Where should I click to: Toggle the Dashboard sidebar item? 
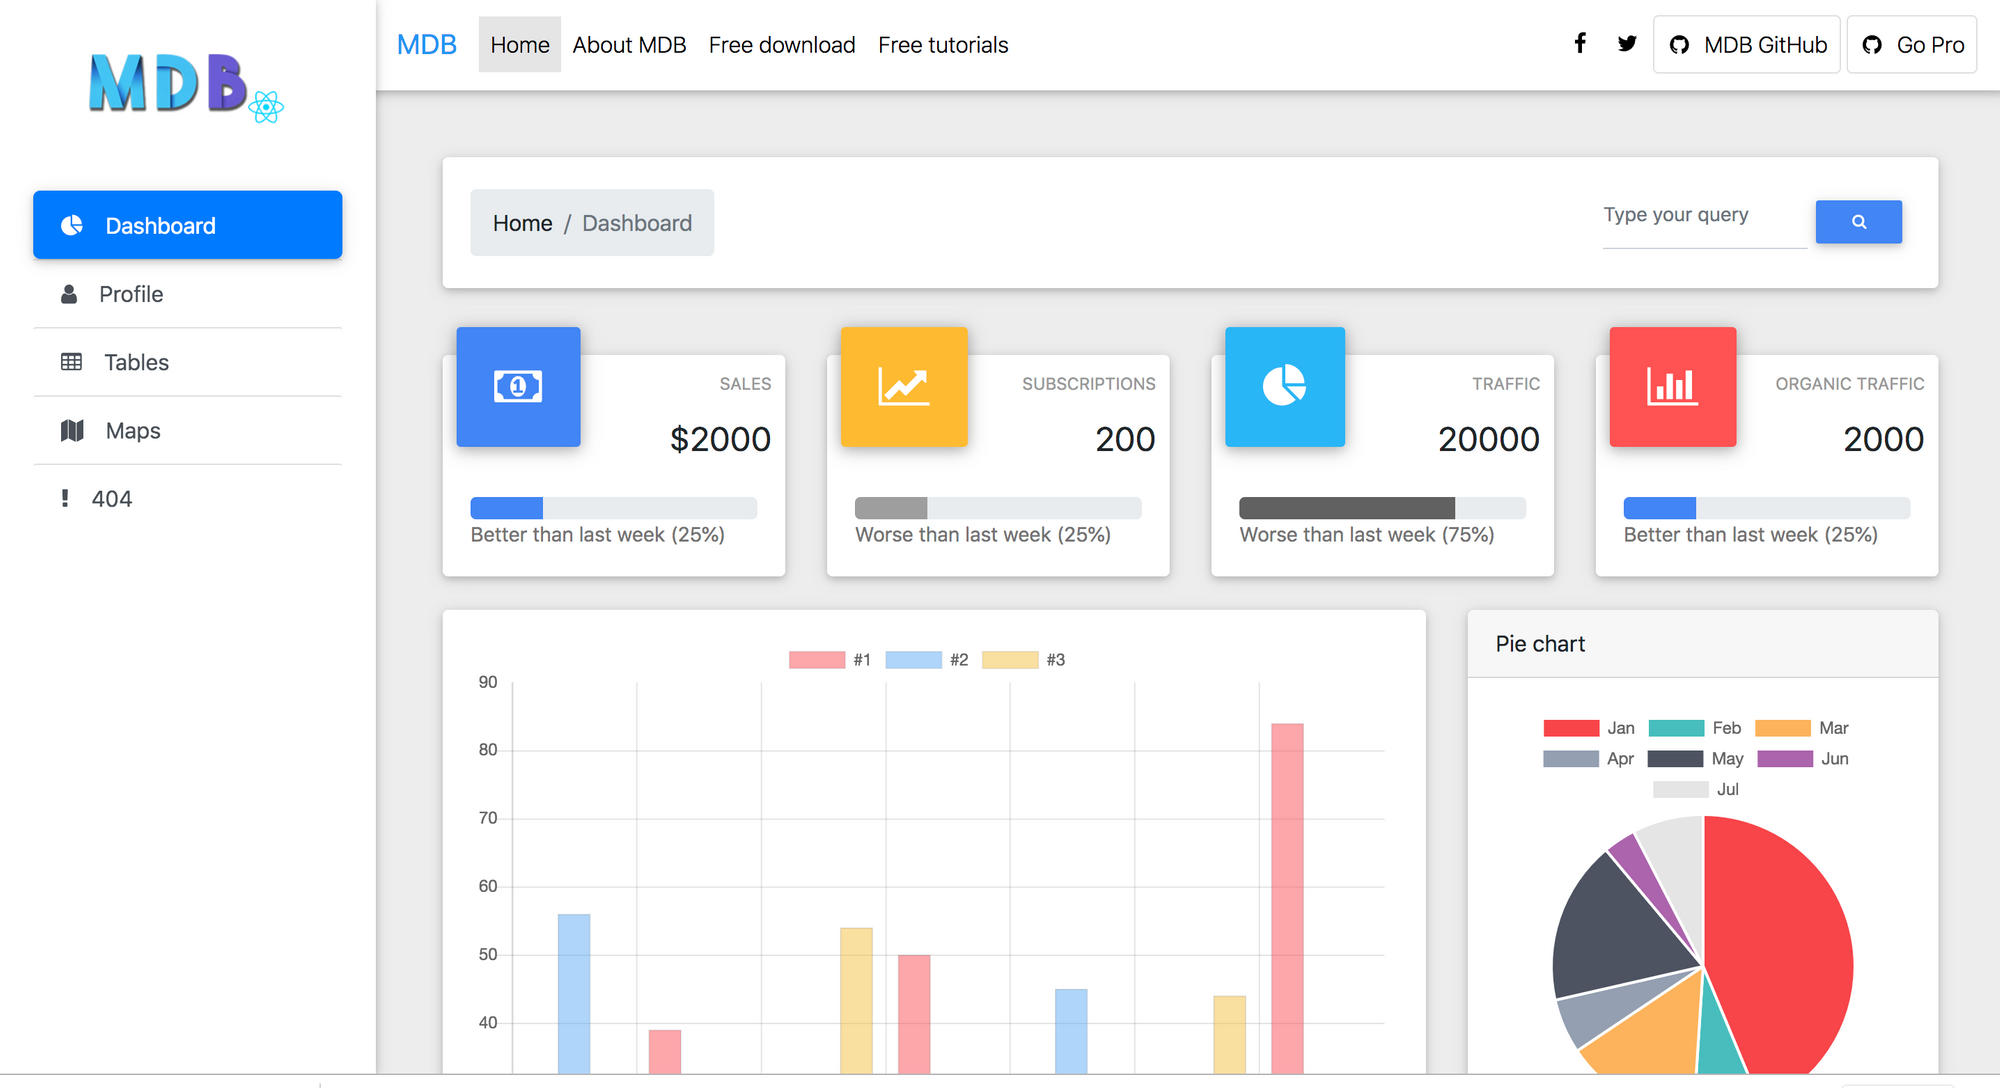point(186,226)
